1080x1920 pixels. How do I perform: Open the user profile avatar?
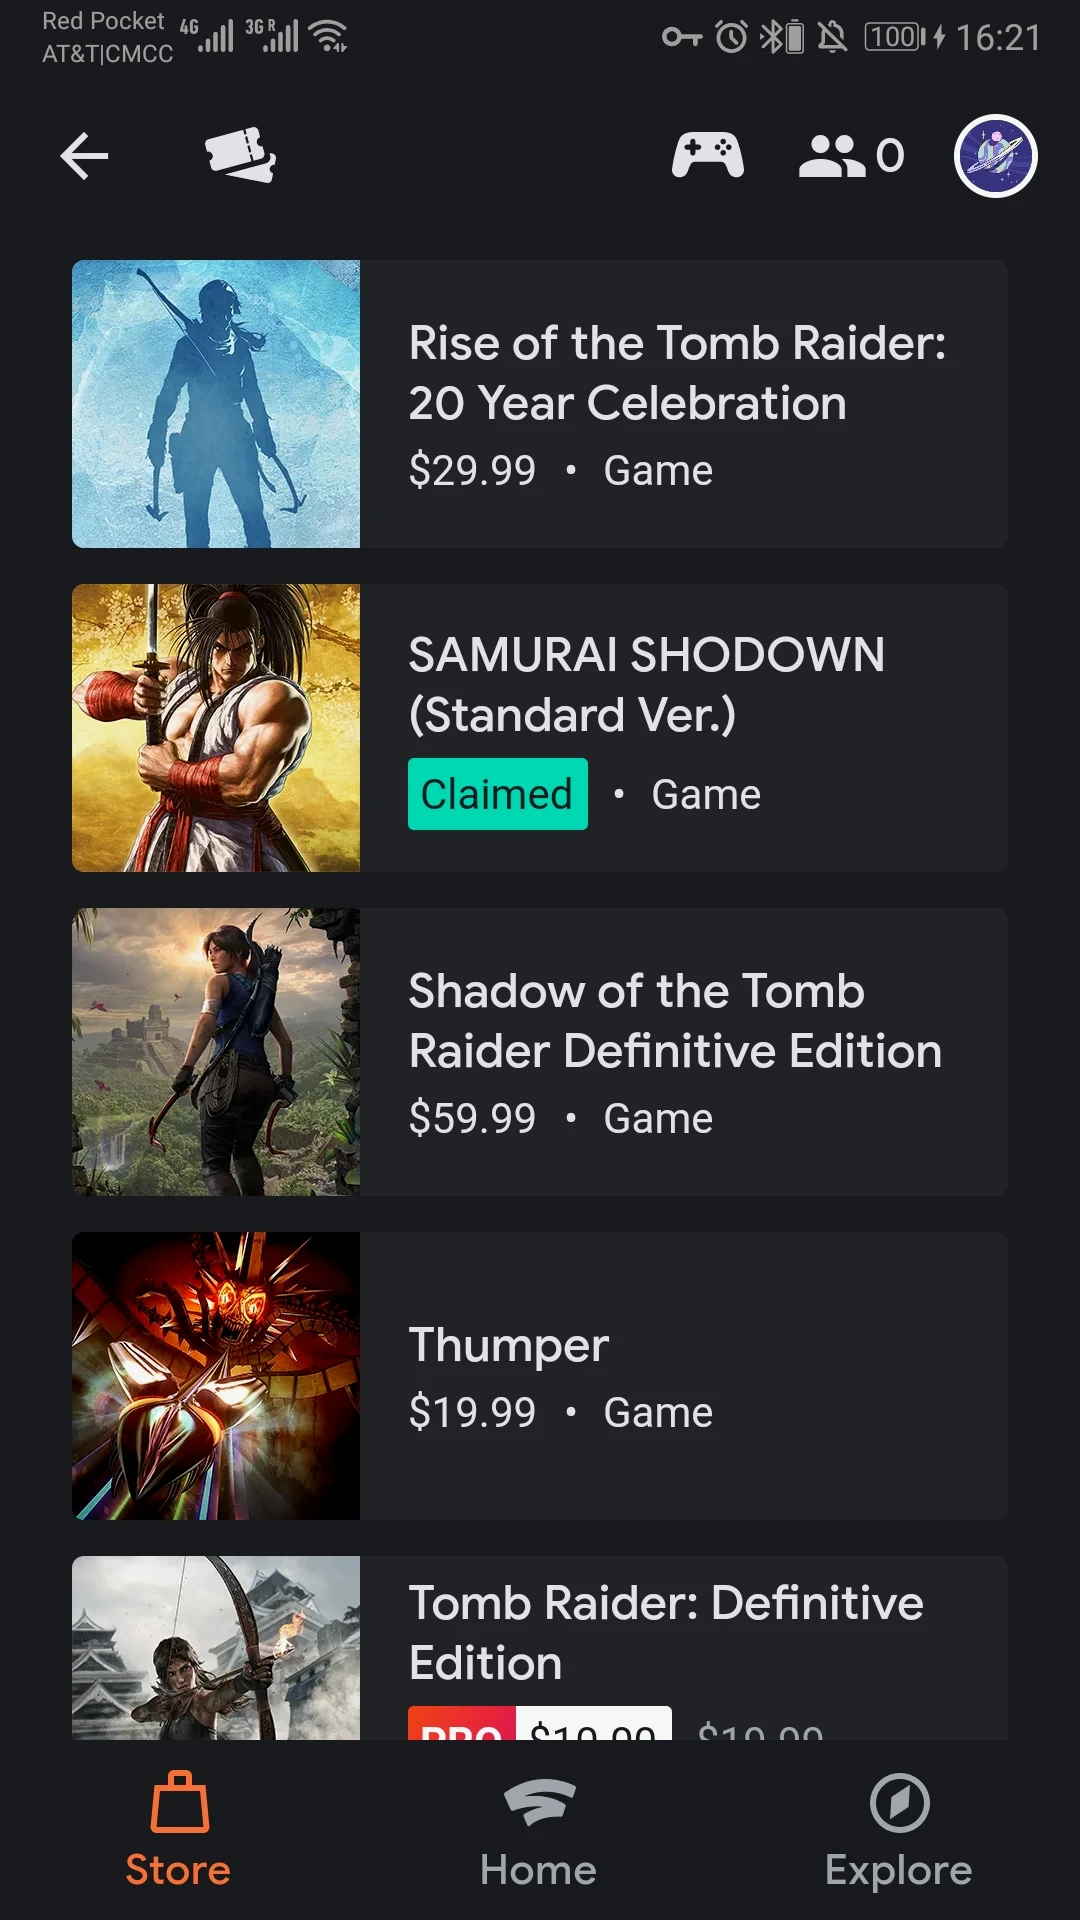click(995, 156)
